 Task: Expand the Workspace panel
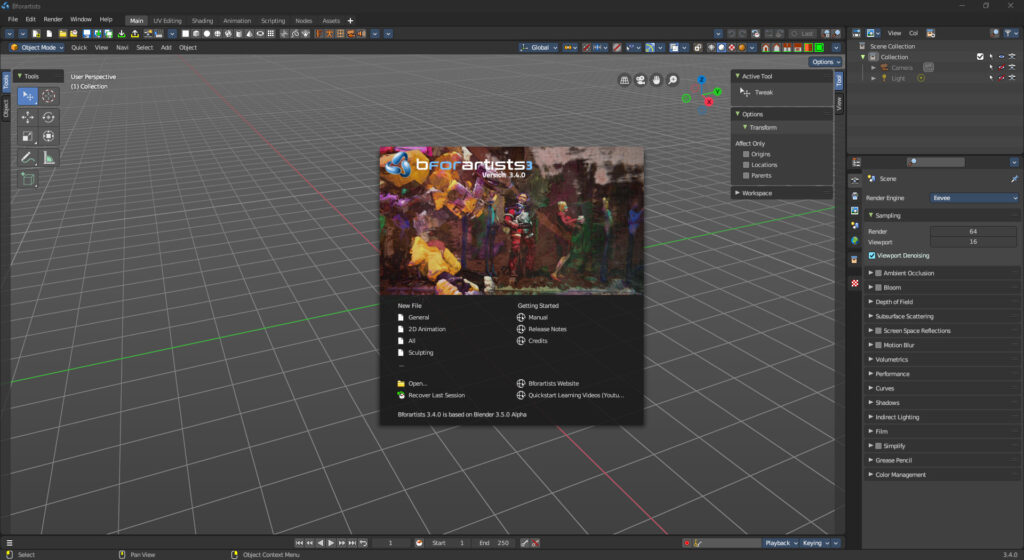(782, 193)
